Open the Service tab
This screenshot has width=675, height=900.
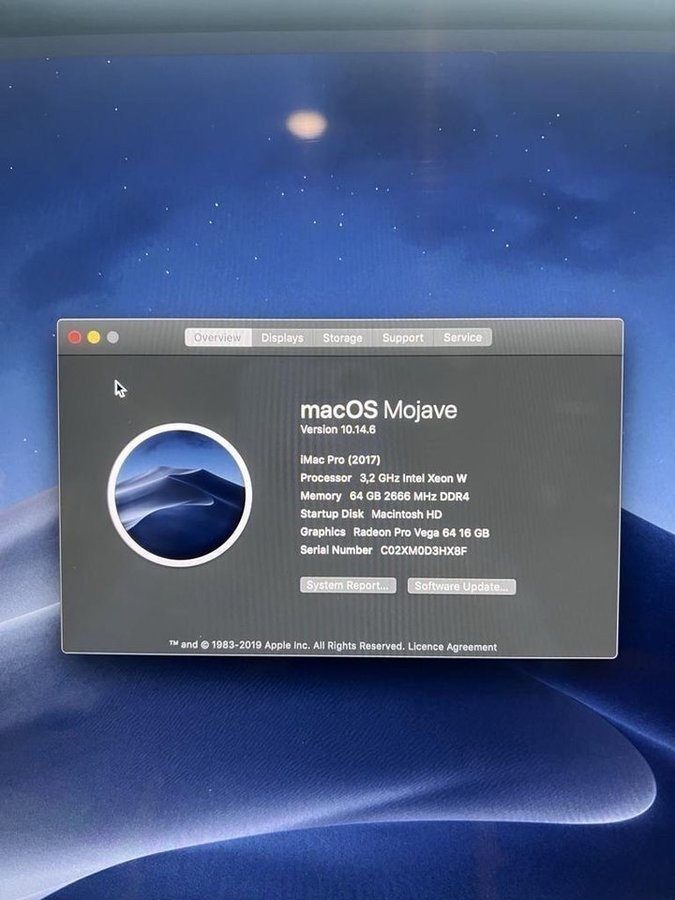[463, 338]
